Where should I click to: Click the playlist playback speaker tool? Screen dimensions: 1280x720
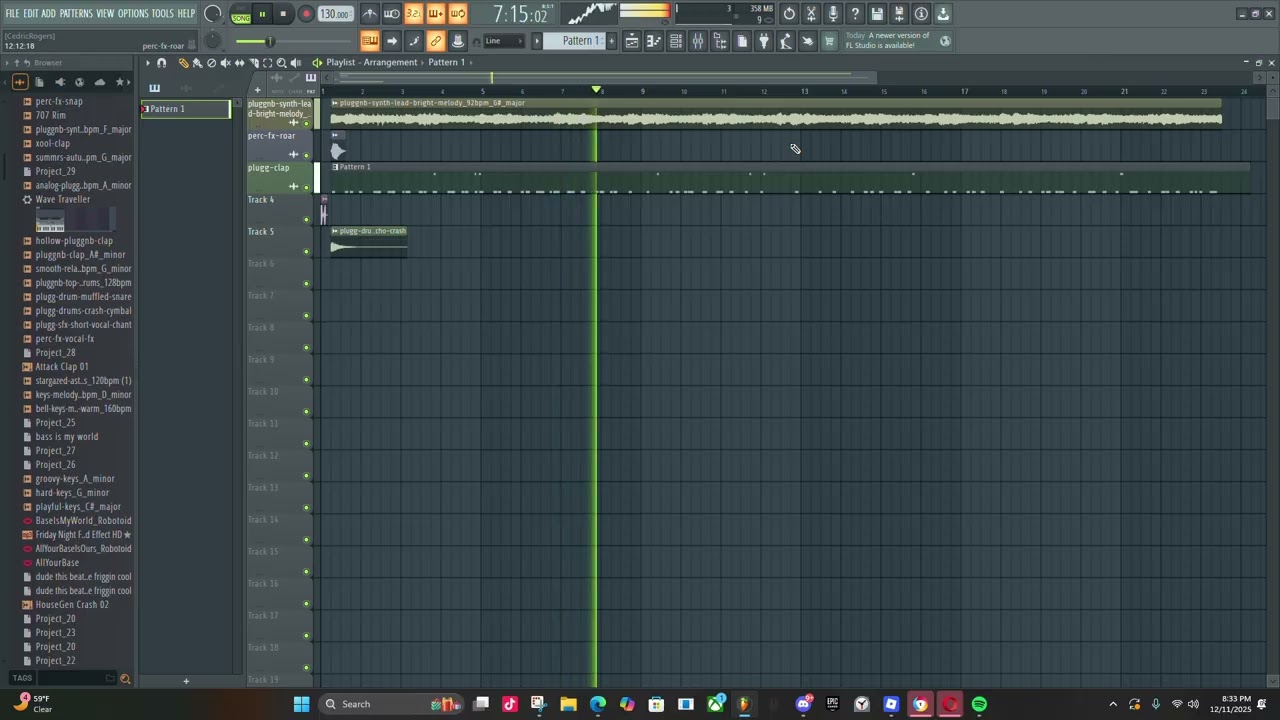point(295,63)
